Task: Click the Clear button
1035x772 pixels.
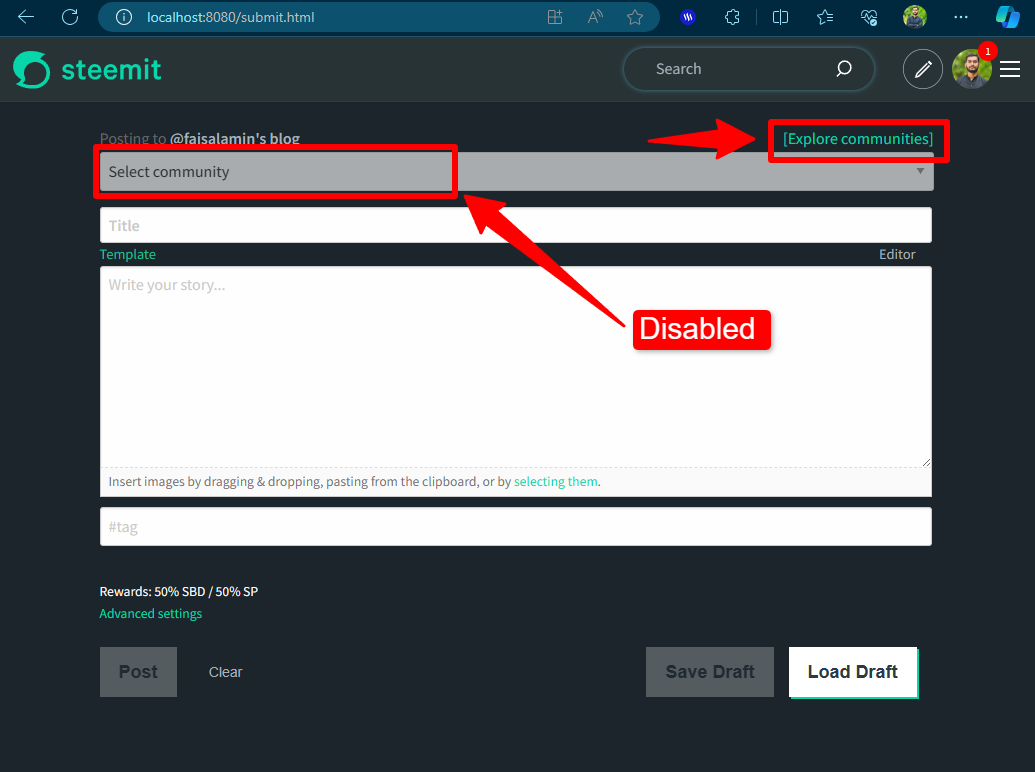Action: coord(225,672)
